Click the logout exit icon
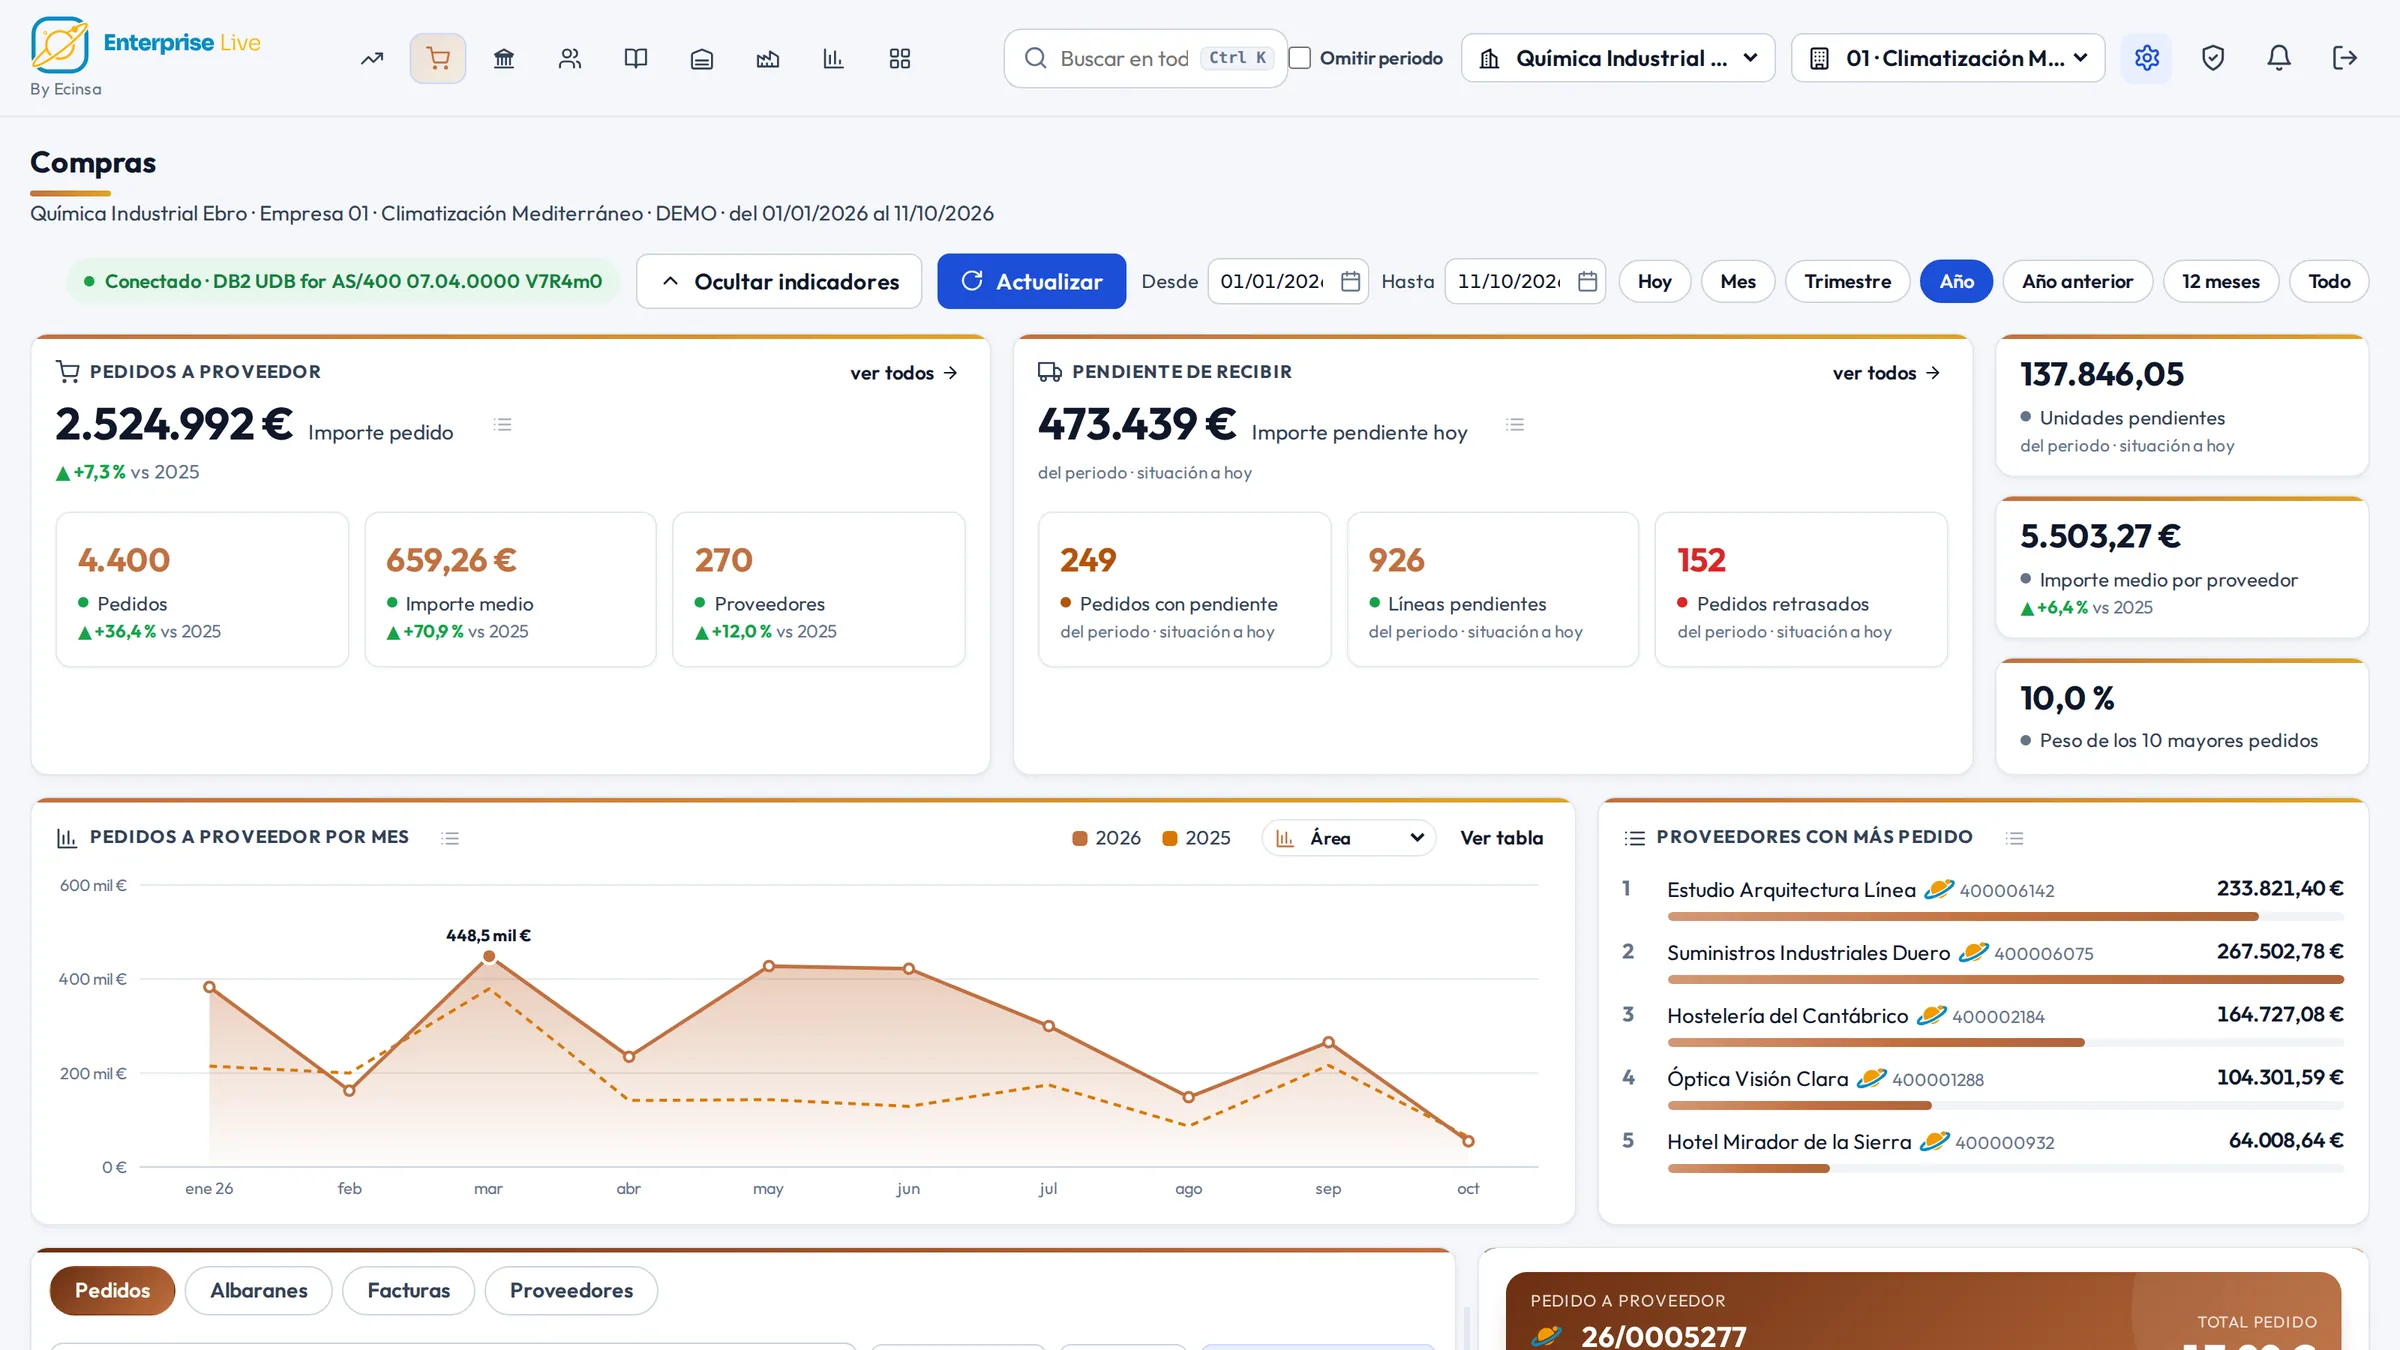This screenshot has width=2400, height=1350. tap(2345, 58)
